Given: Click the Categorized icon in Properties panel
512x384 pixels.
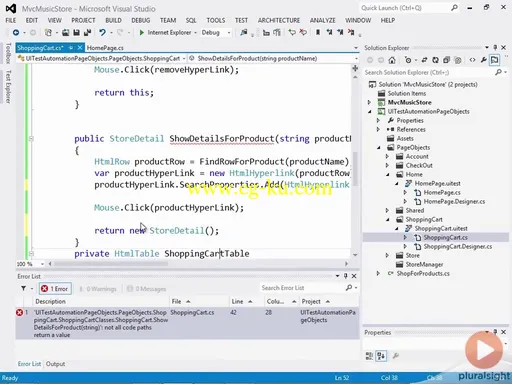Looking at the screenshot, I should click(x=369, y=356).
